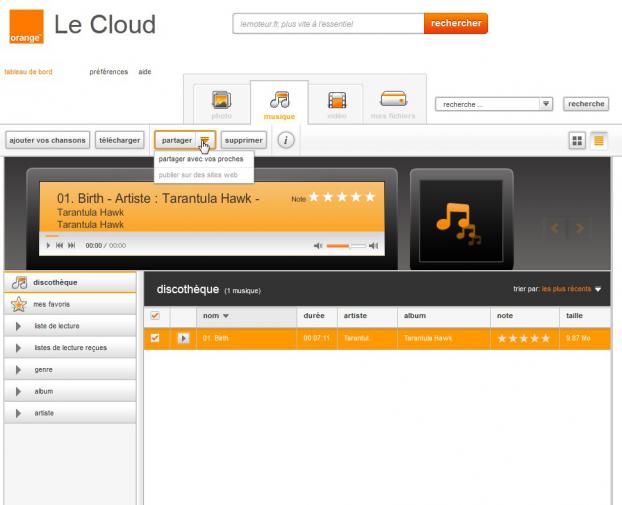Open mes favoris star item
Image resolution: width=622 pixels, height=505 pixels.
51,304
